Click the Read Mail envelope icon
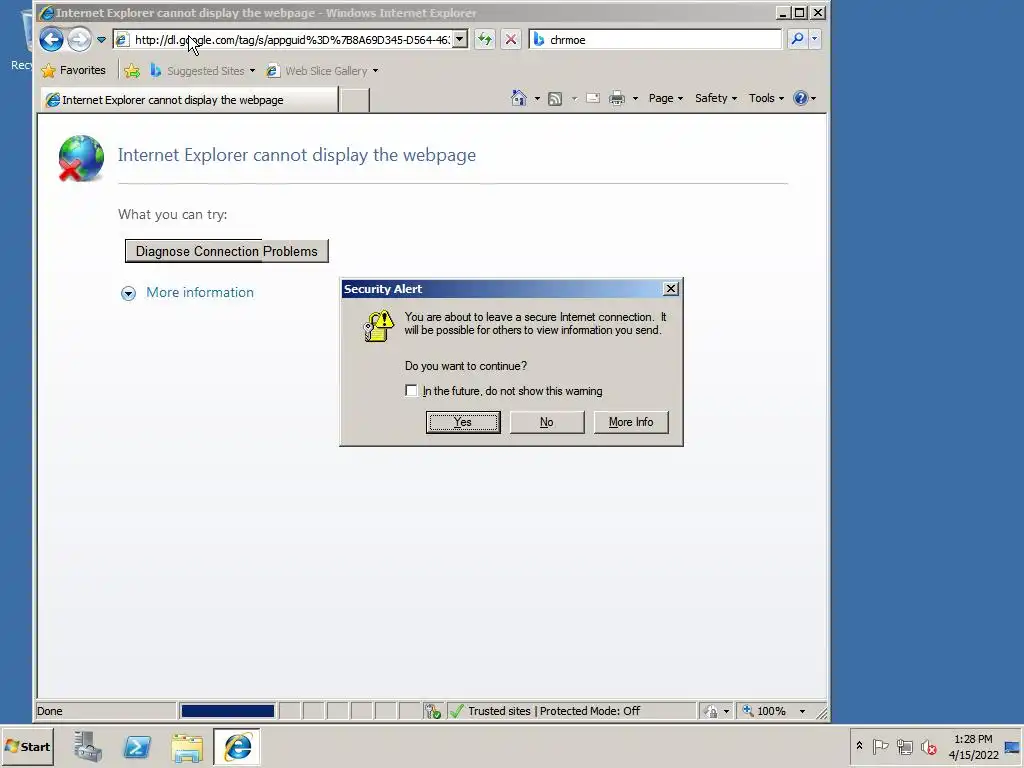 tap(593, 99)
